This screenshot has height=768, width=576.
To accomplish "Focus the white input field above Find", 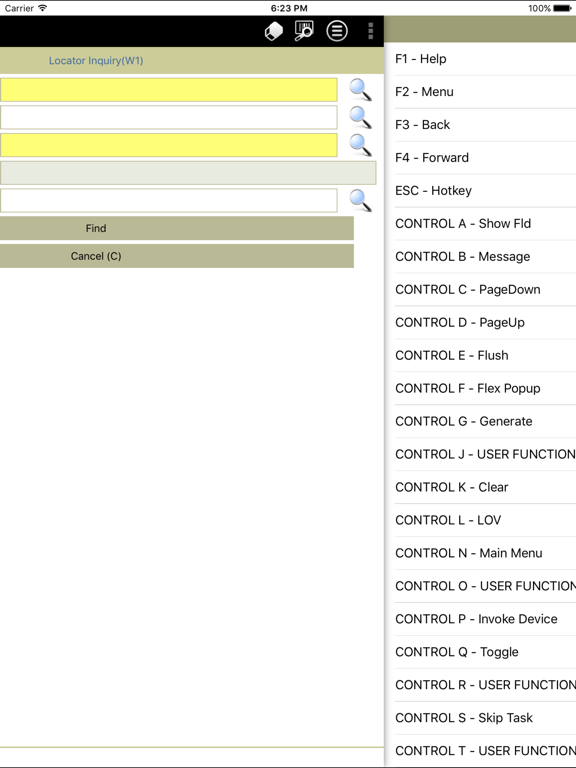I will pos(168,200).
